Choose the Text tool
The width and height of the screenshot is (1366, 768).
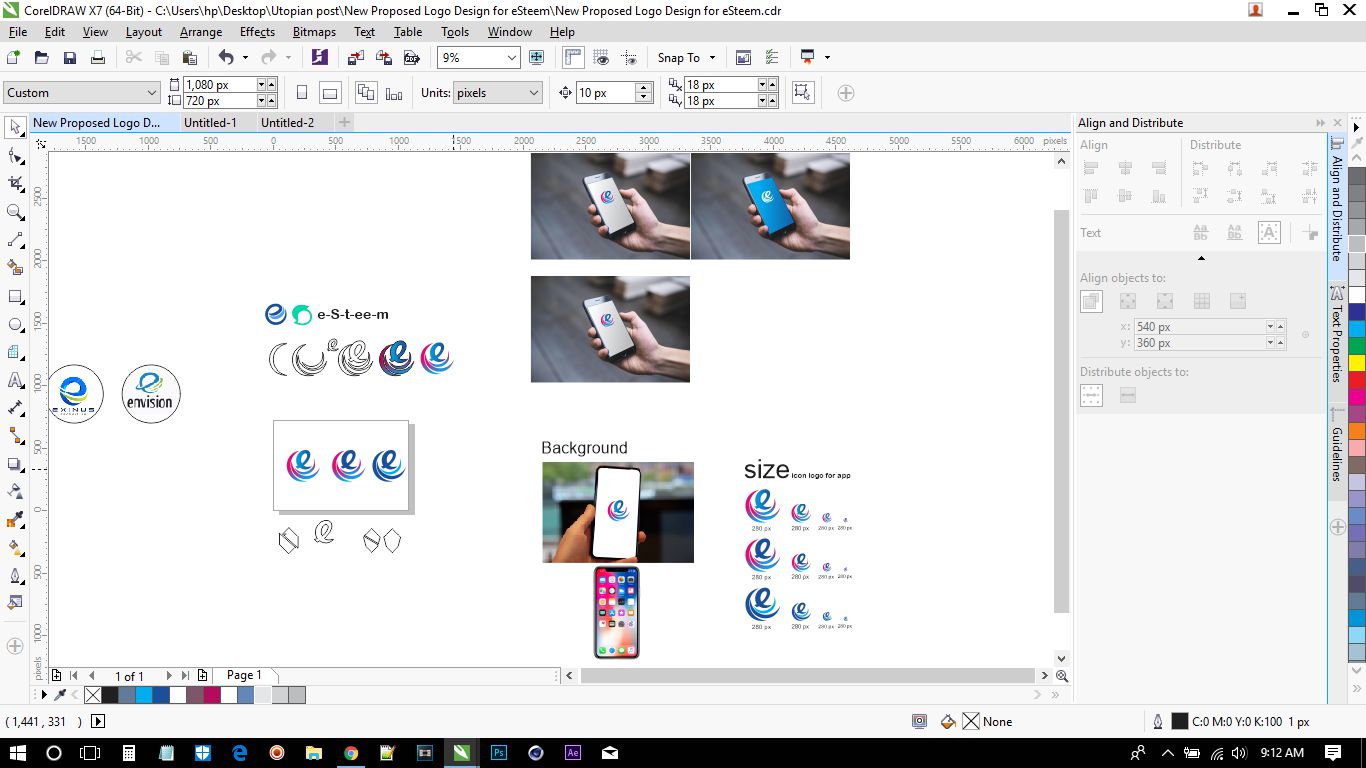(x=15, y=380)
